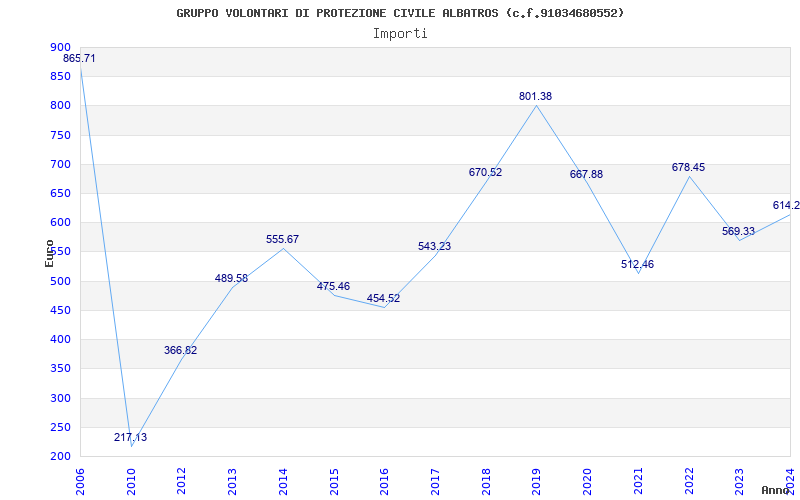
Task: Select the 670.52 data label
Action: (x=485, y=172)
